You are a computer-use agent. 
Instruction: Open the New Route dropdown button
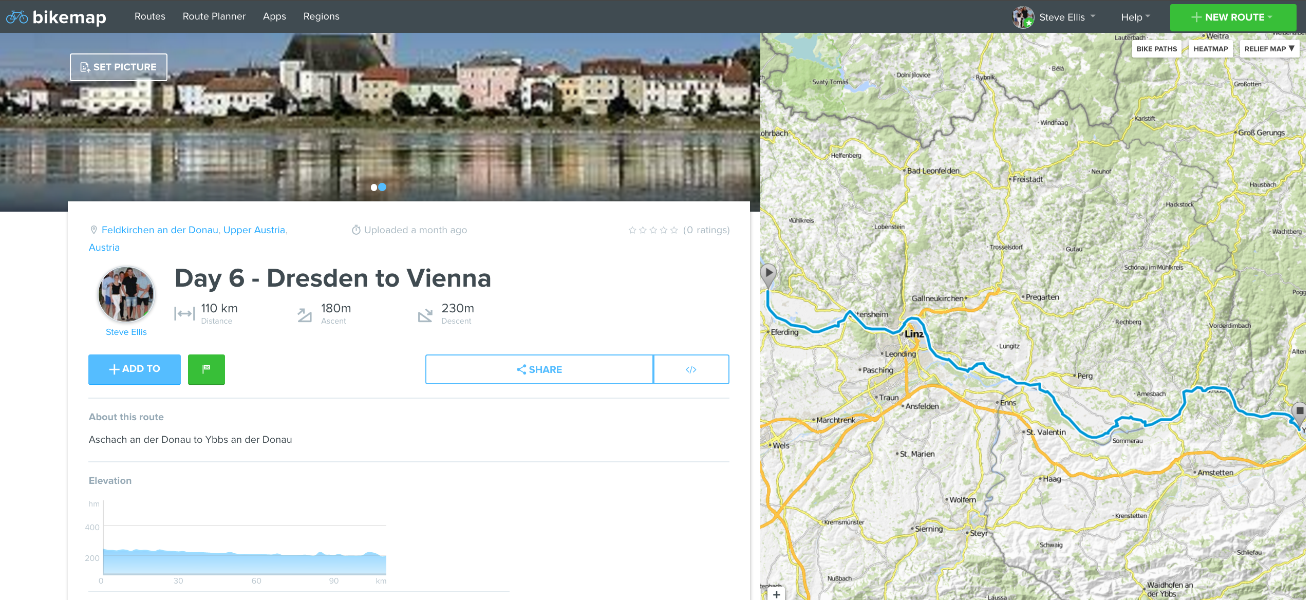[x=1235, y=17]
